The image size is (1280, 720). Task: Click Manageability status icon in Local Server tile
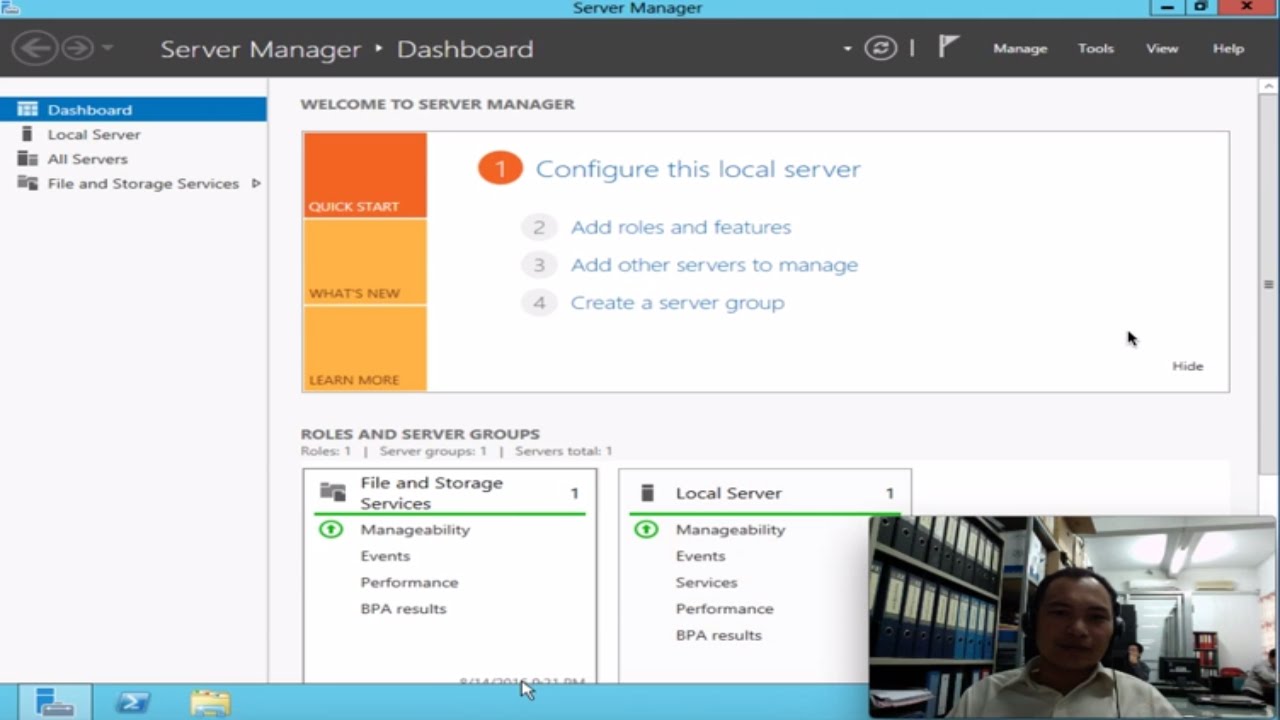(x=646, y=529)
